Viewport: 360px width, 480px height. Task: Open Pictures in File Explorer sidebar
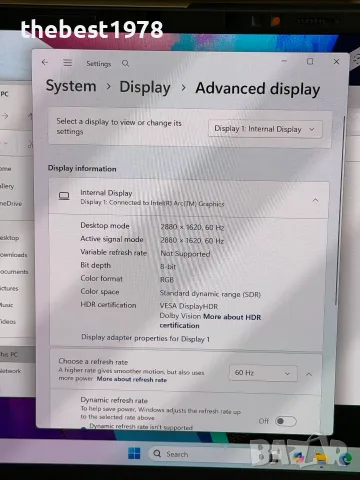9,288
